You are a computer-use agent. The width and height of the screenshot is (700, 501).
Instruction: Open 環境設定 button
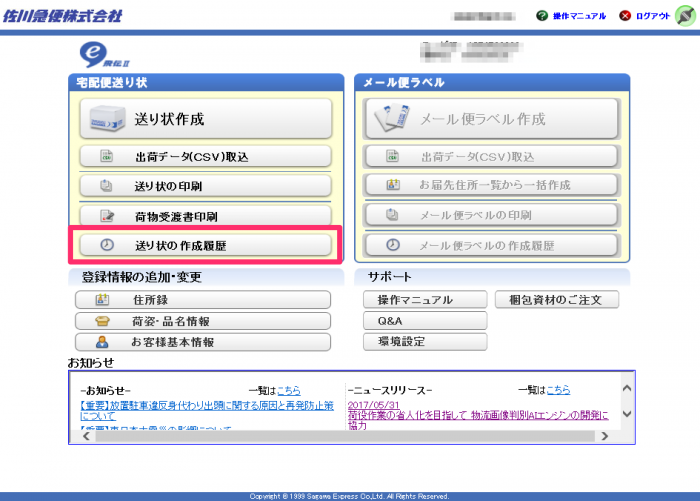tap(425, 342)
